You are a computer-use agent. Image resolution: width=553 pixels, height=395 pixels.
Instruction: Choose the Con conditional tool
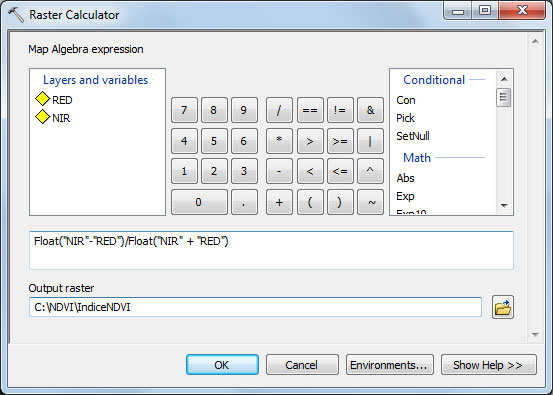point(406,100)
